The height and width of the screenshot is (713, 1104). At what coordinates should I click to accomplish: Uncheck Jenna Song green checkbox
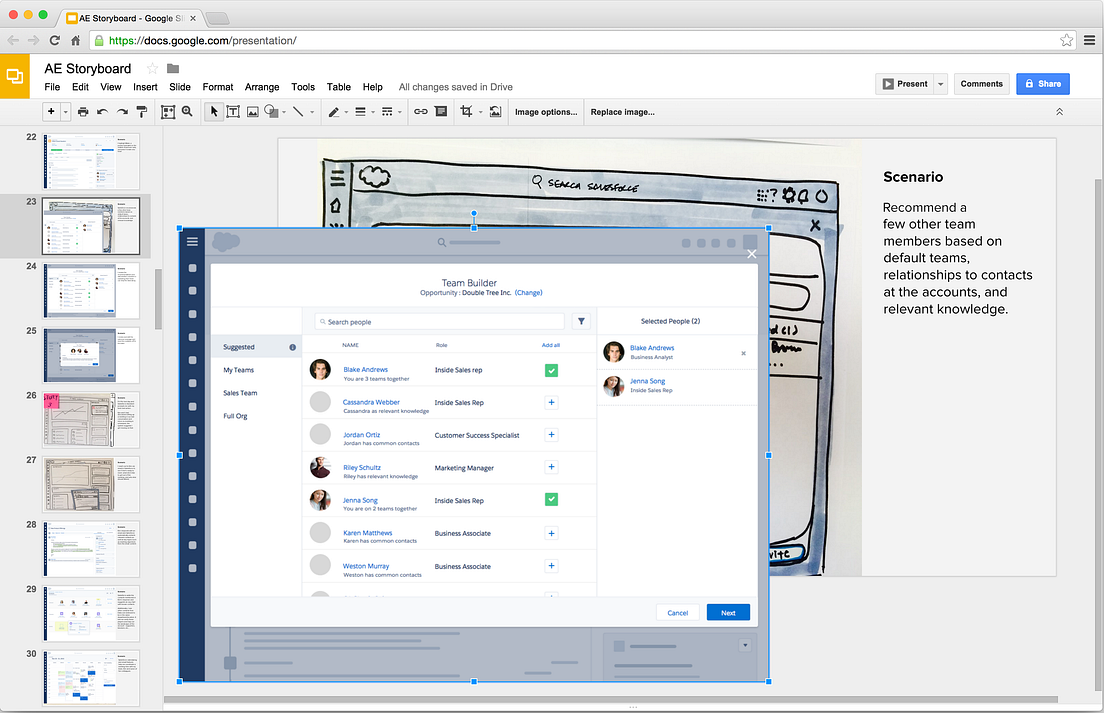[x=551, y=500]
